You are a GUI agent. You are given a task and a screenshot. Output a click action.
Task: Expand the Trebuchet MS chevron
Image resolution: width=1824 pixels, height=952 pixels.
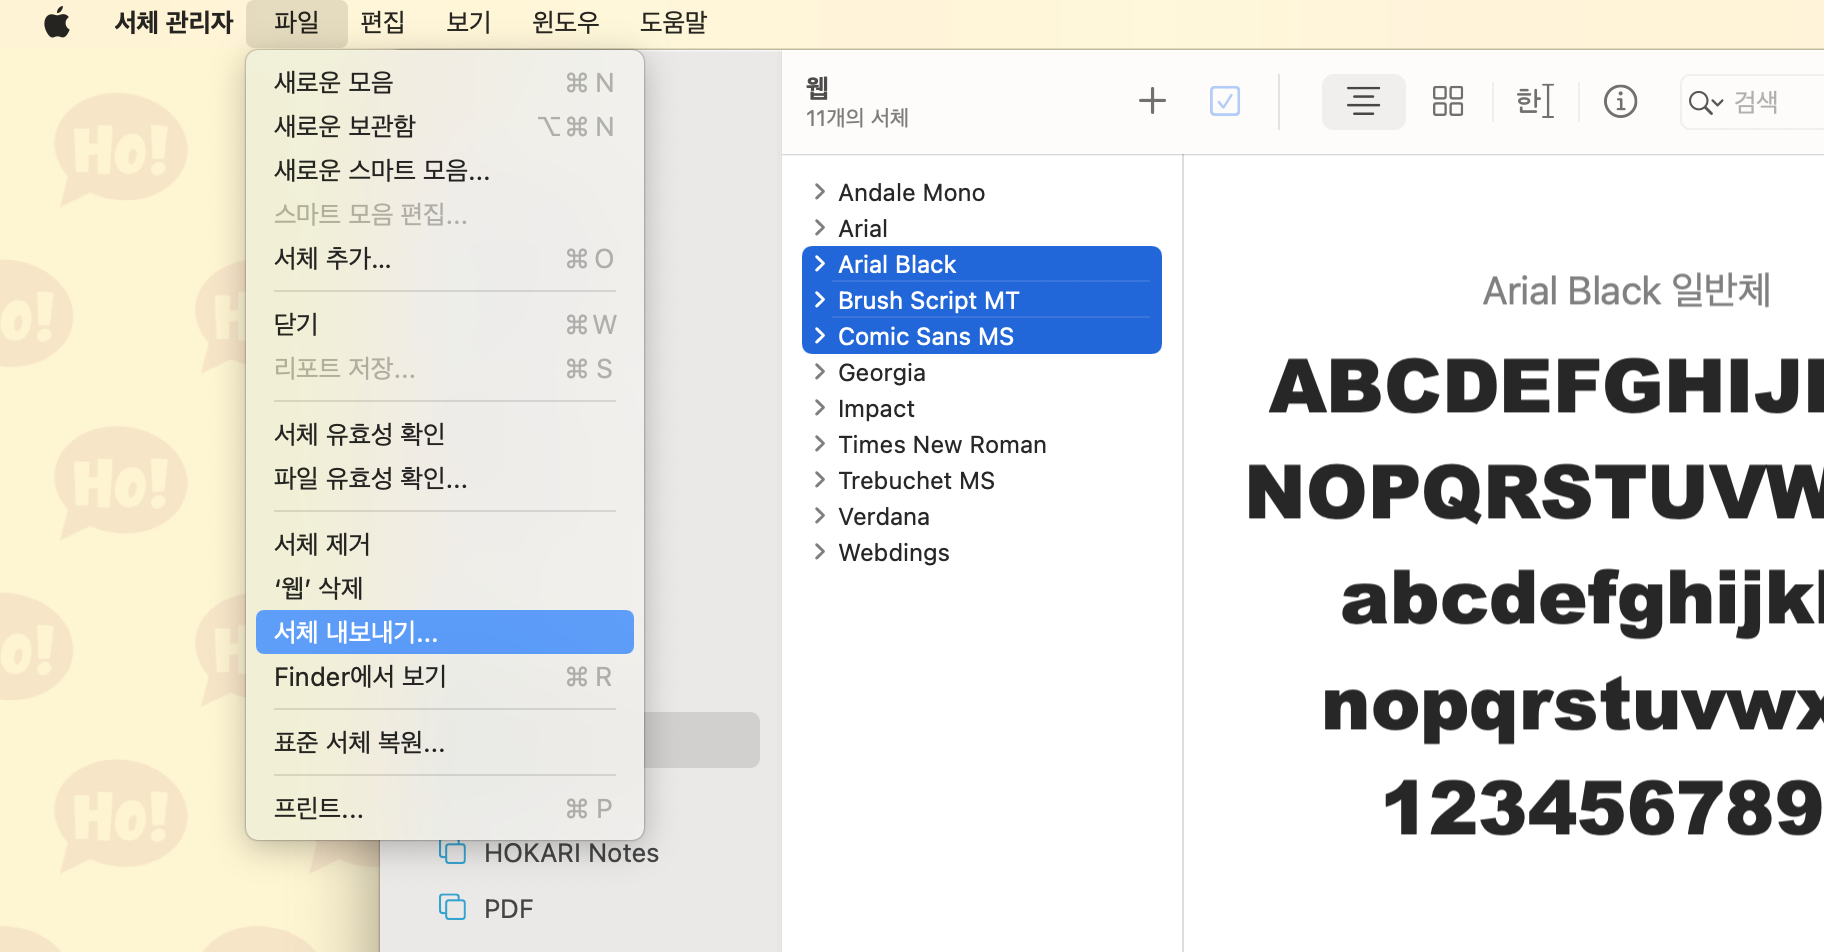coord(820,480)
